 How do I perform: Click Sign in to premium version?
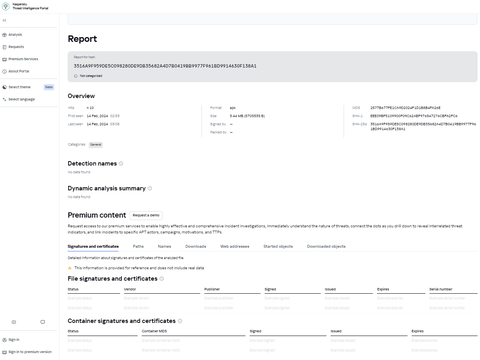[x=27, y=352]
